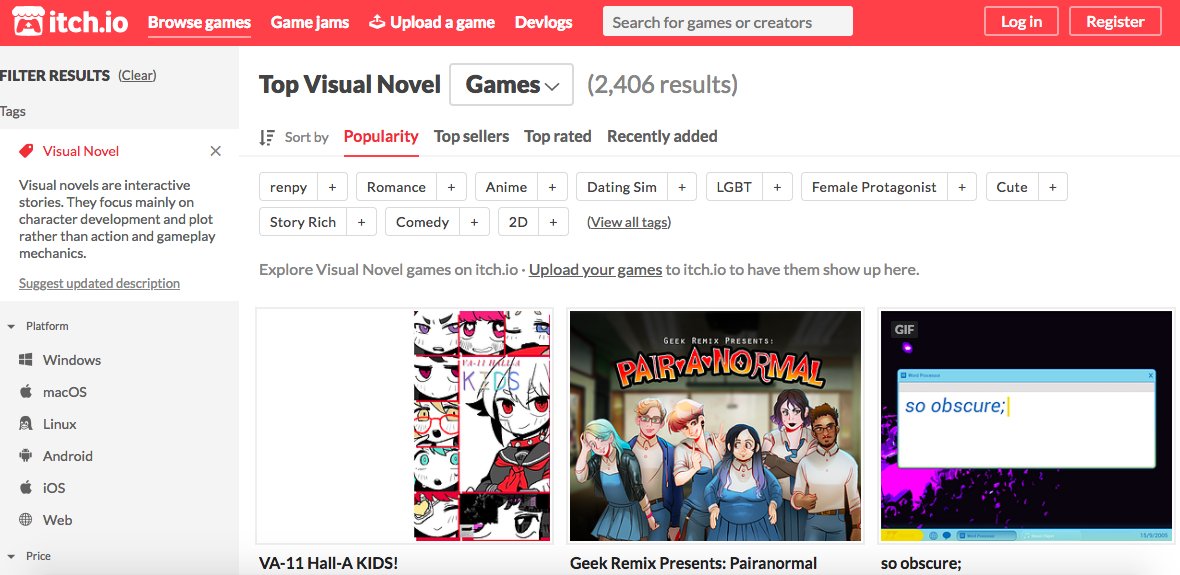Click Geek Remix Presents: Pairanormal title

tap(693, 563)
